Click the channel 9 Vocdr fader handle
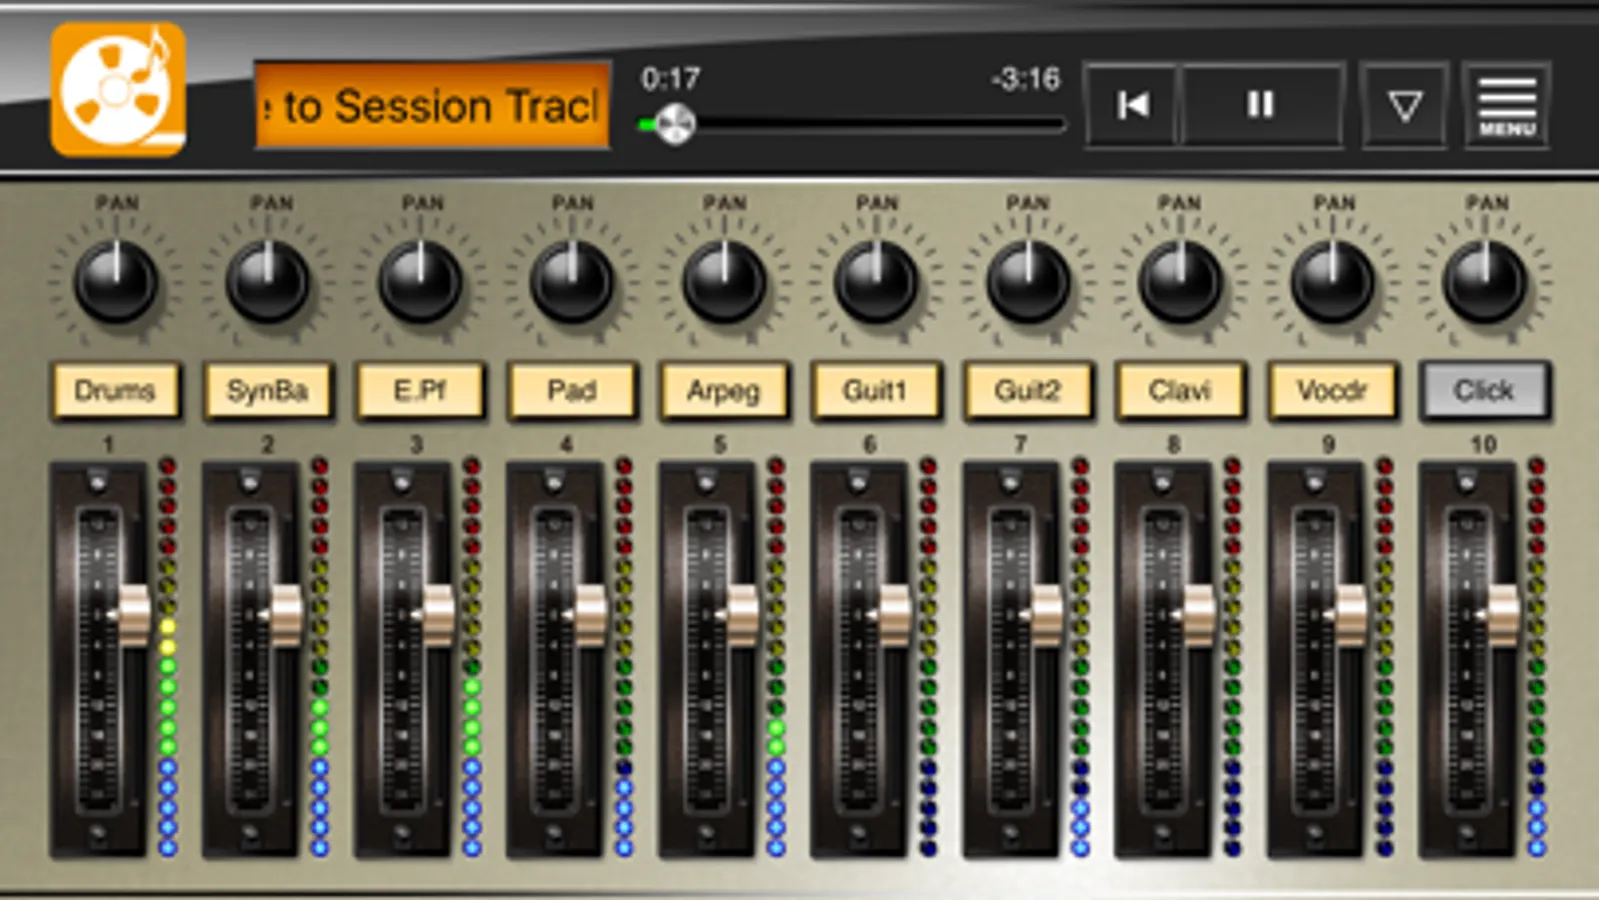The height and width of the screenshot is (900, 1599). [x=1350, y=614]
